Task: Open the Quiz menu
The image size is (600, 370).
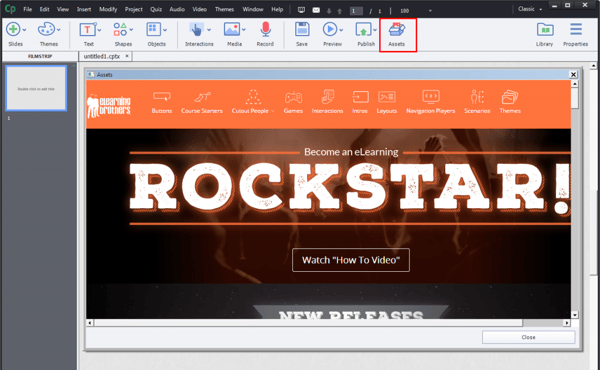Action: pos(156,9)
